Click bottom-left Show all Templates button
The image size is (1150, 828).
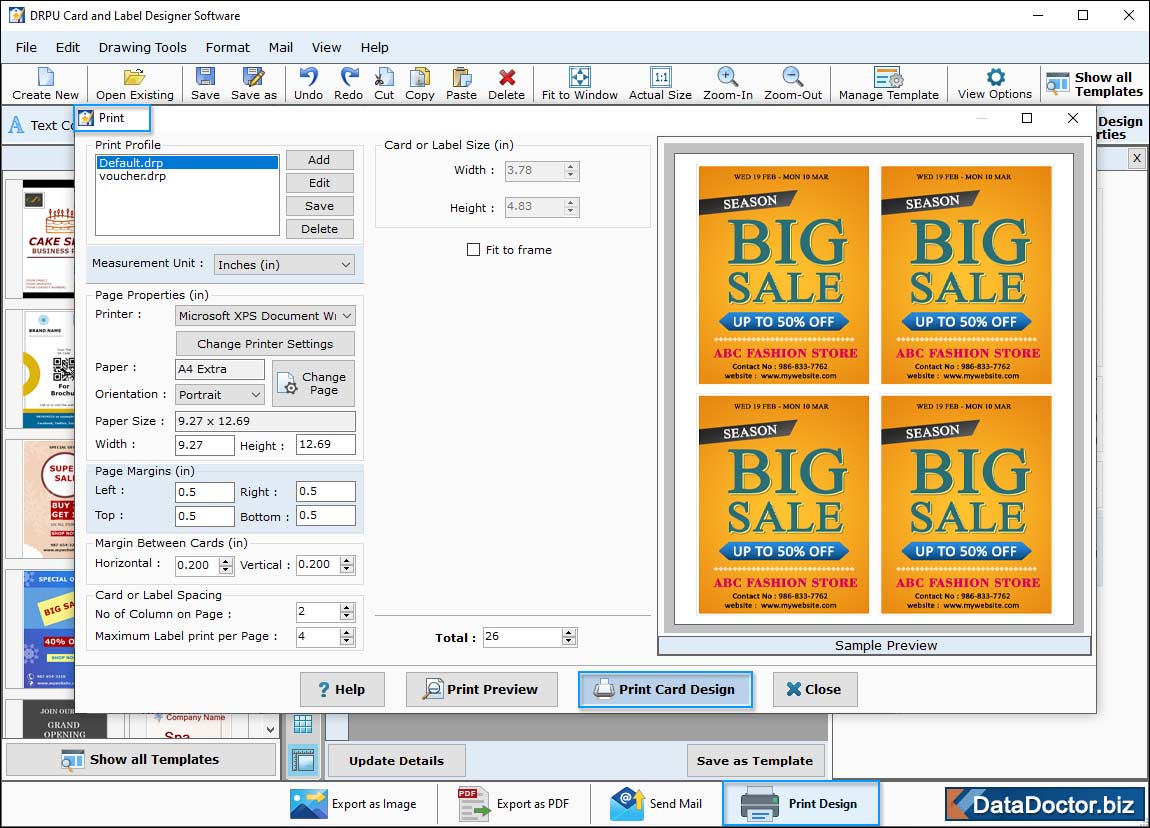141,760
